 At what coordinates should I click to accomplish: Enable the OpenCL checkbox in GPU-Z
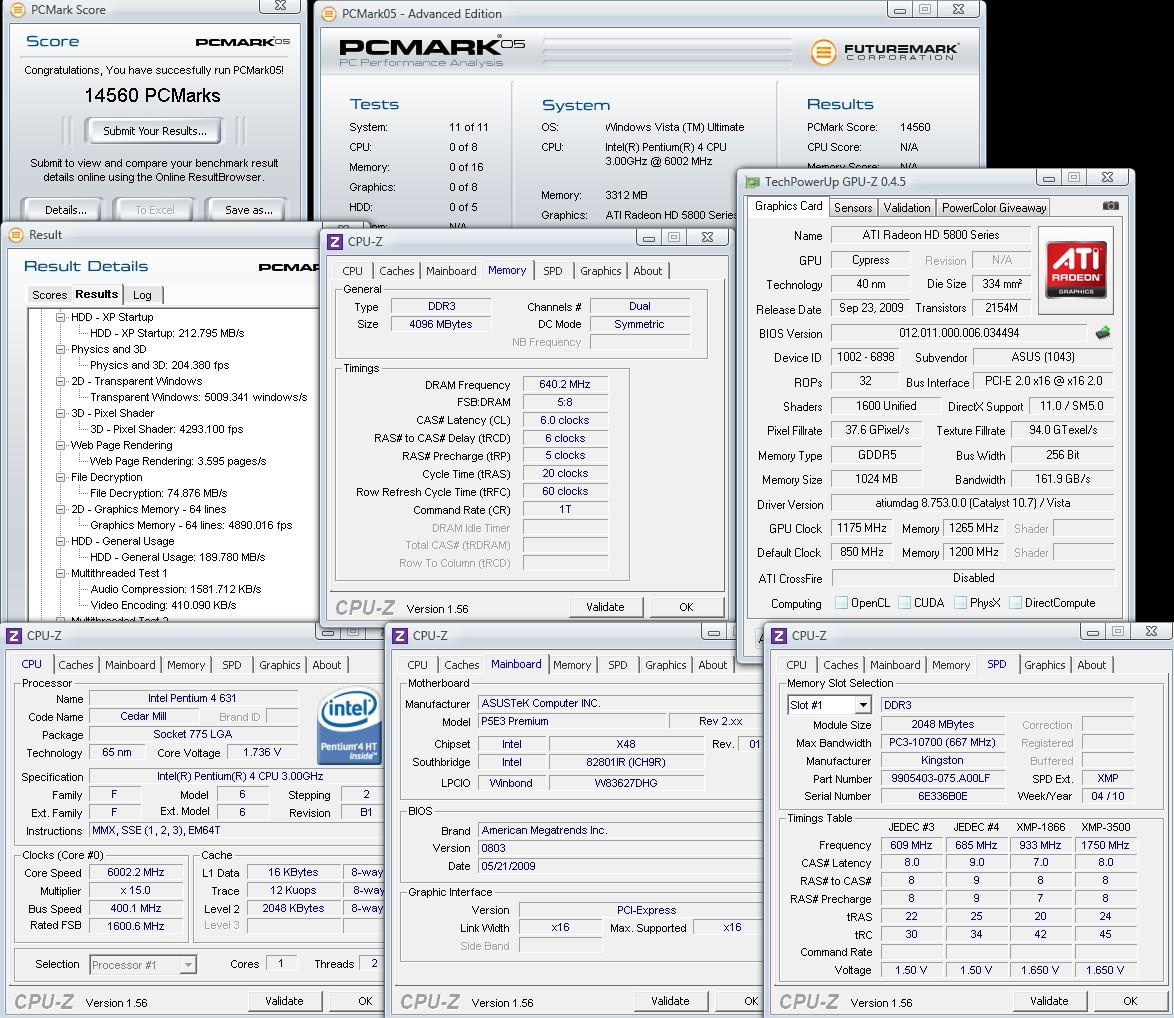coord(841,603)
